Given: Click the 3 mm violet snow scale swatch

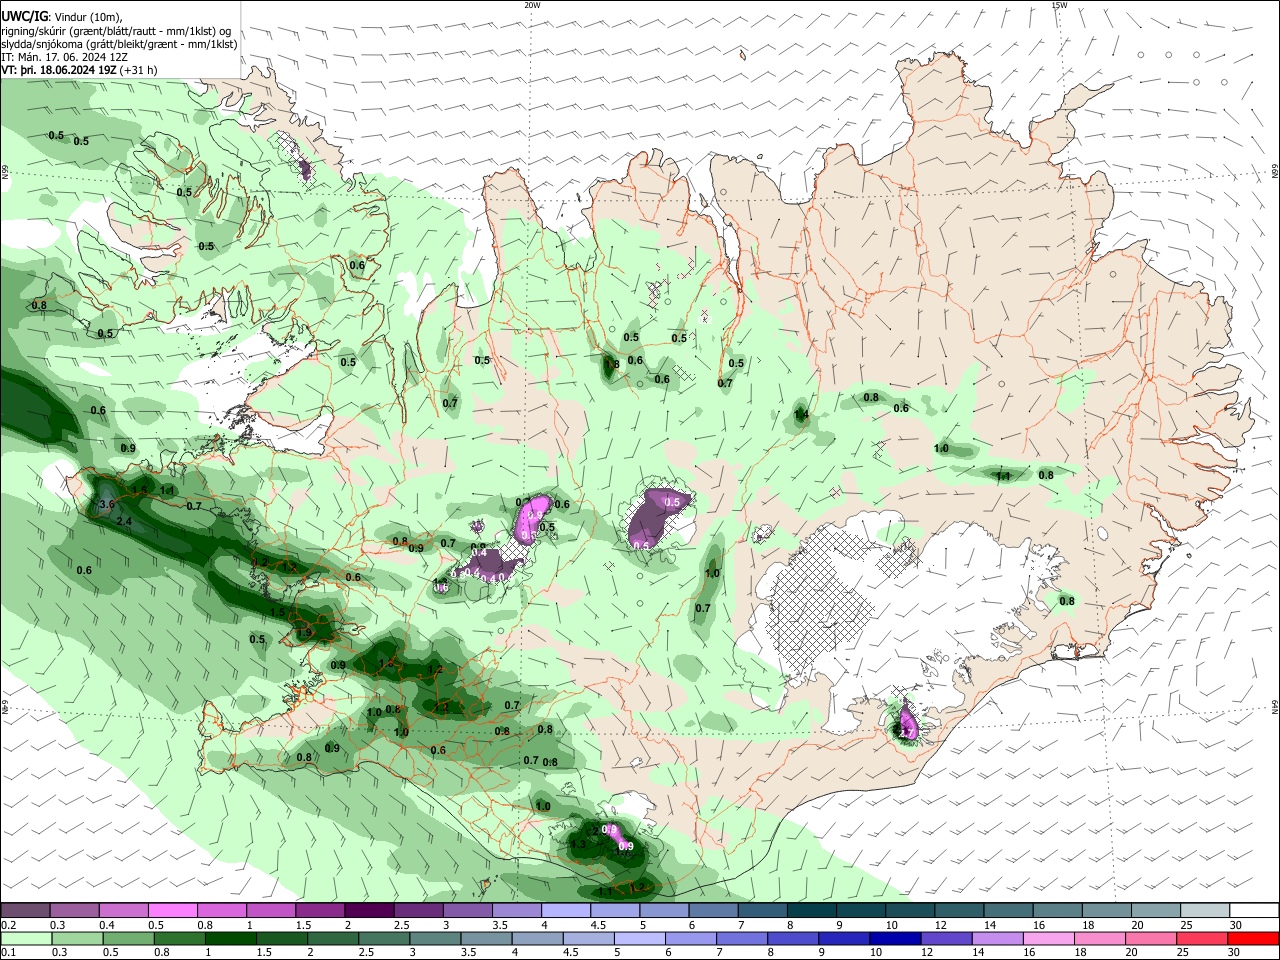Looking at the screenshot, I should click(x=467, y=911).
